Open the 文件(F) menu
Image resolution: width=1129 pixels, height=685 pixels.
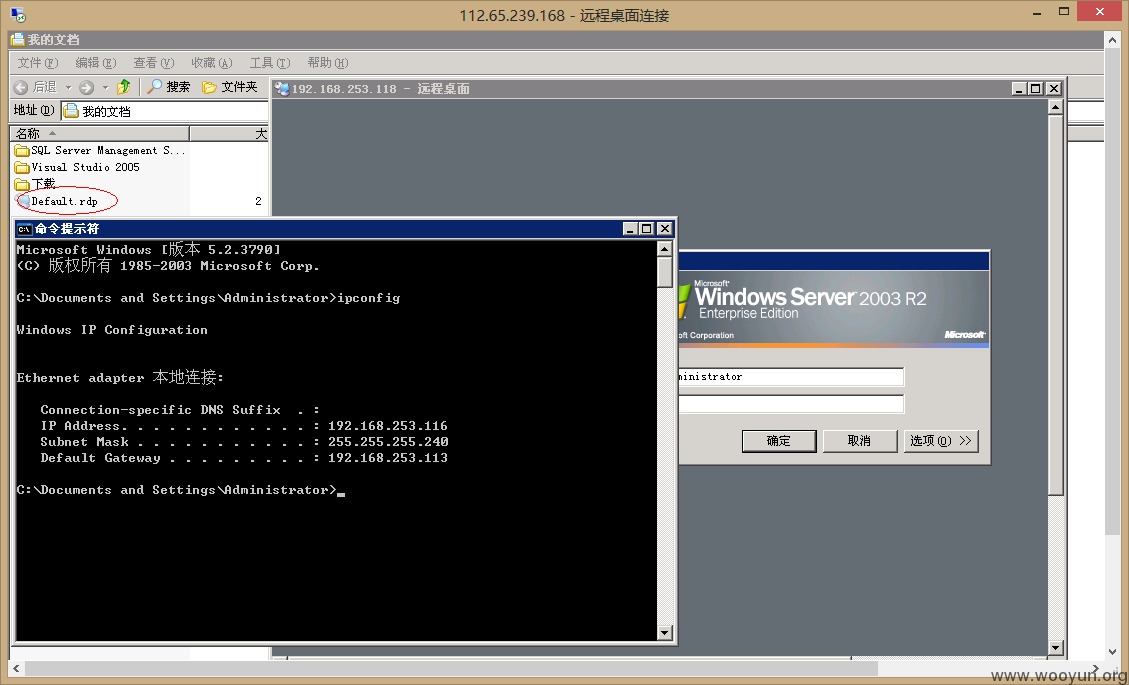pyautogui.click(x=37, y=63)
